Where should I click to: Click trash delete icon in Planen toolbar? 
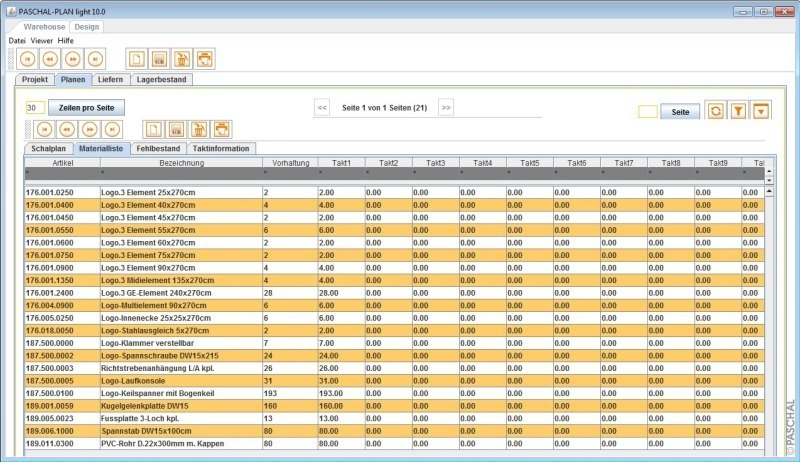[199, 130]
